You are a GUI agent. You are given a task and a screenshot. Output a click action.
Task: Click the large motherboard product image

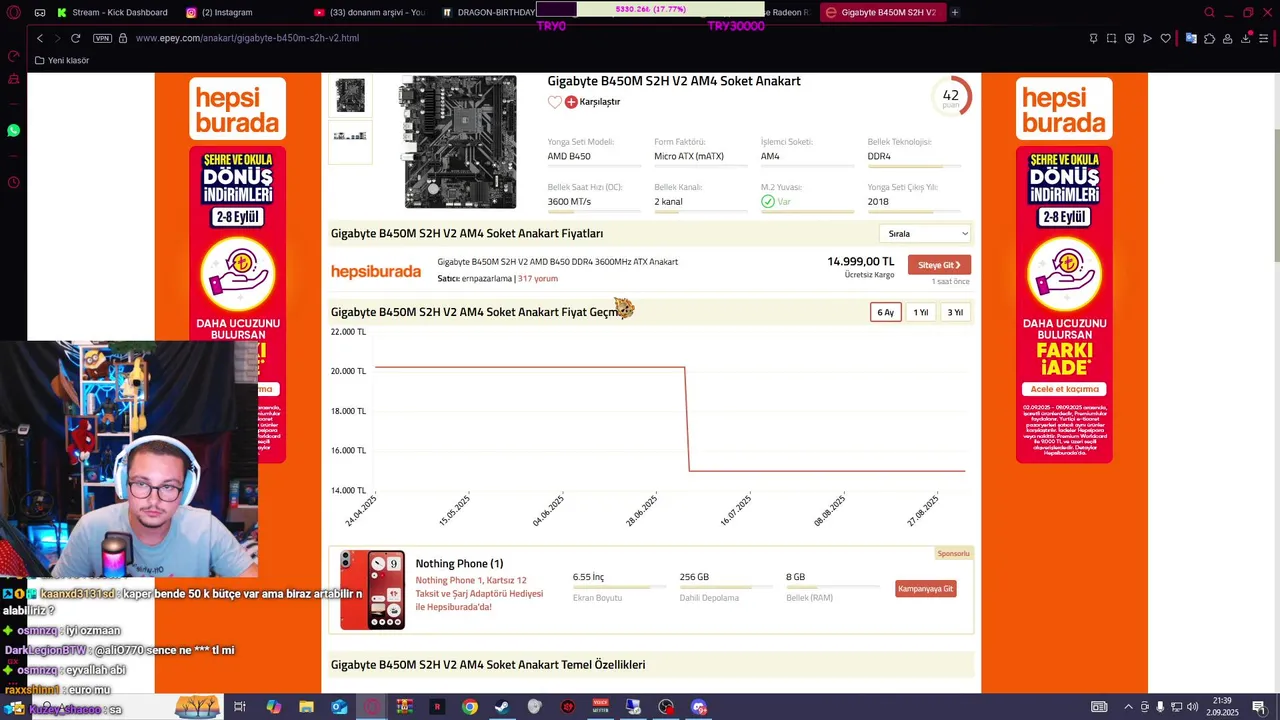(460, 142)
